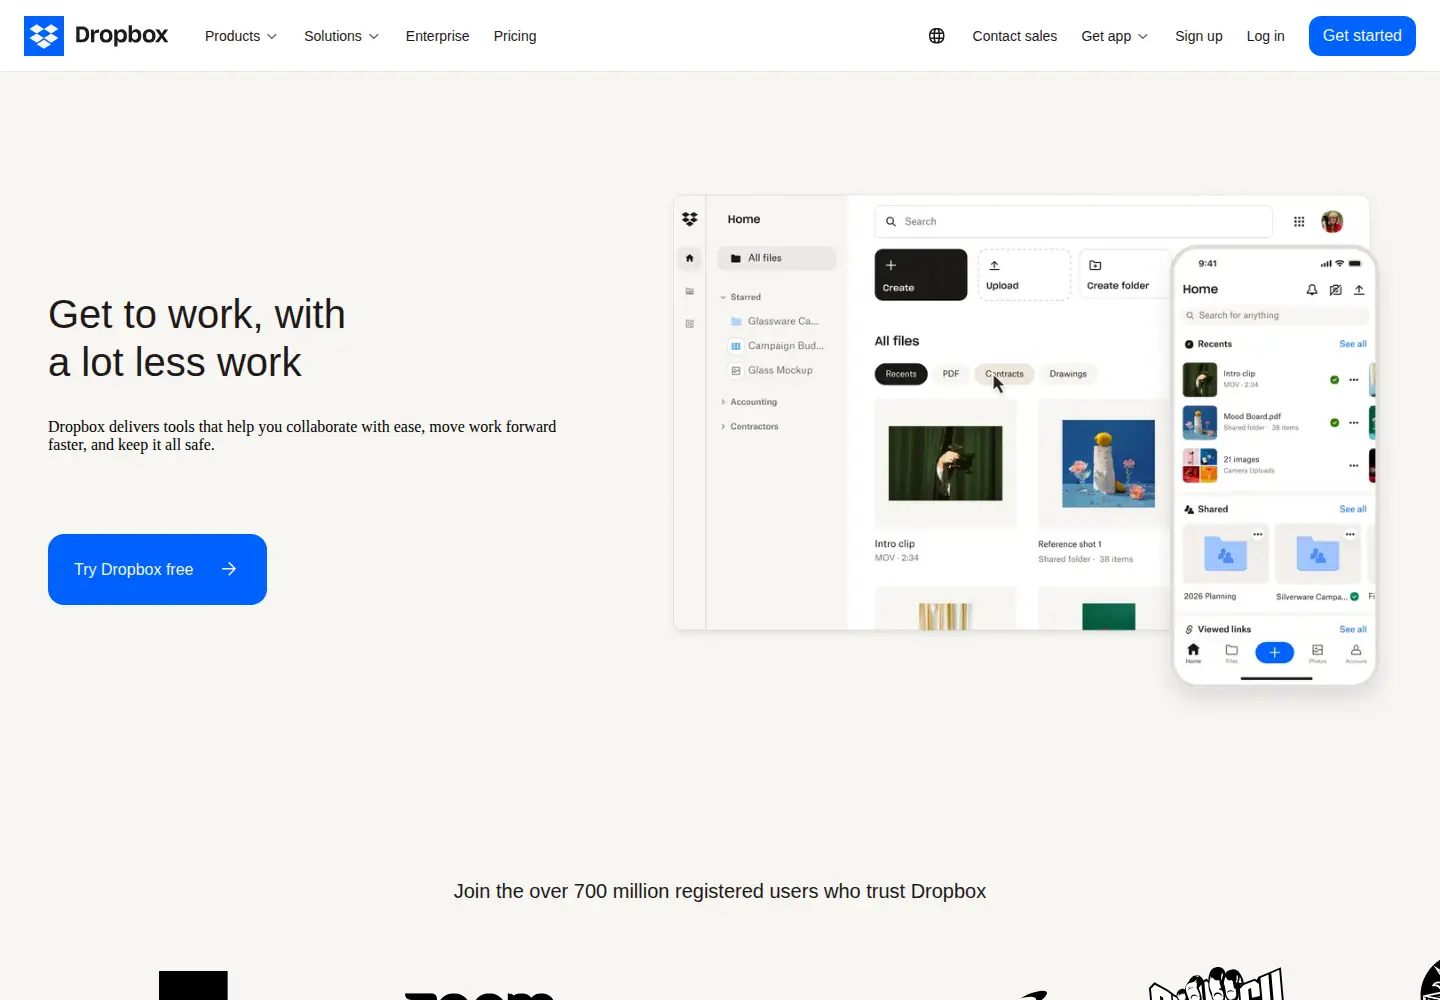The image size is (1440, 1000).
Task: Select the Photos icon in phone bottom bar
Action: click(1318, 653)
